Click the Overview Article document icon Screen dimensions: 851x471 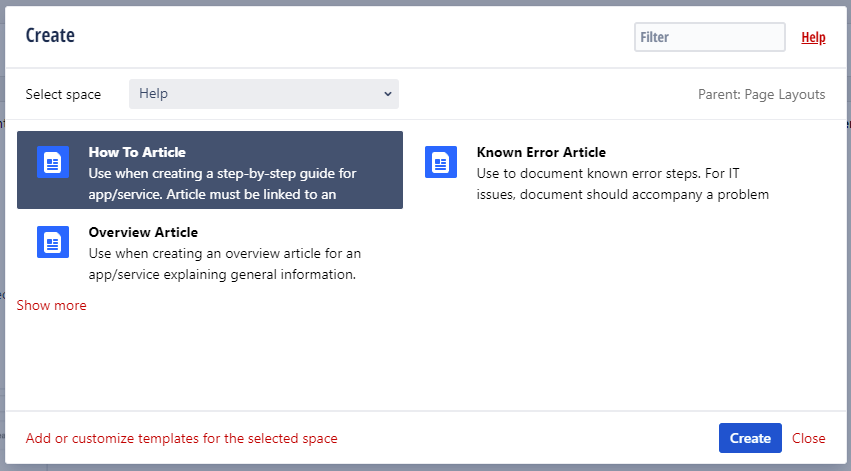coord(53,241)
